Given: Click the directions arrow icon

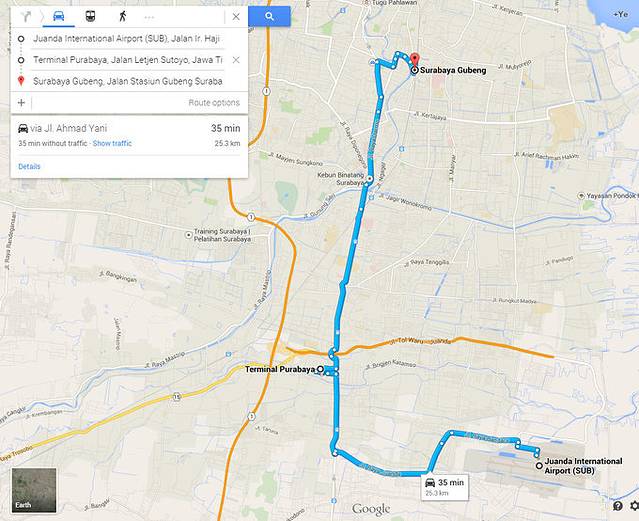Looking at the screenshot, I should point(26,16).
